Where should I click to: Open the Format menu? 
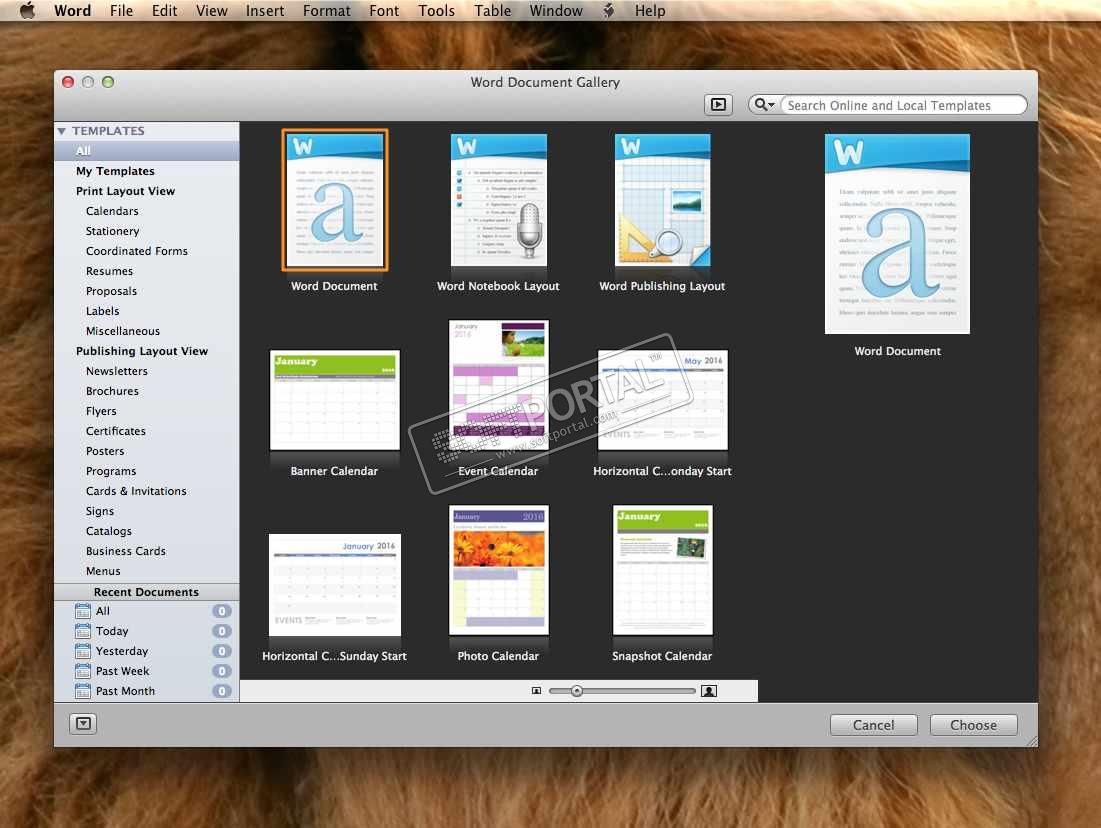[327, 11]
